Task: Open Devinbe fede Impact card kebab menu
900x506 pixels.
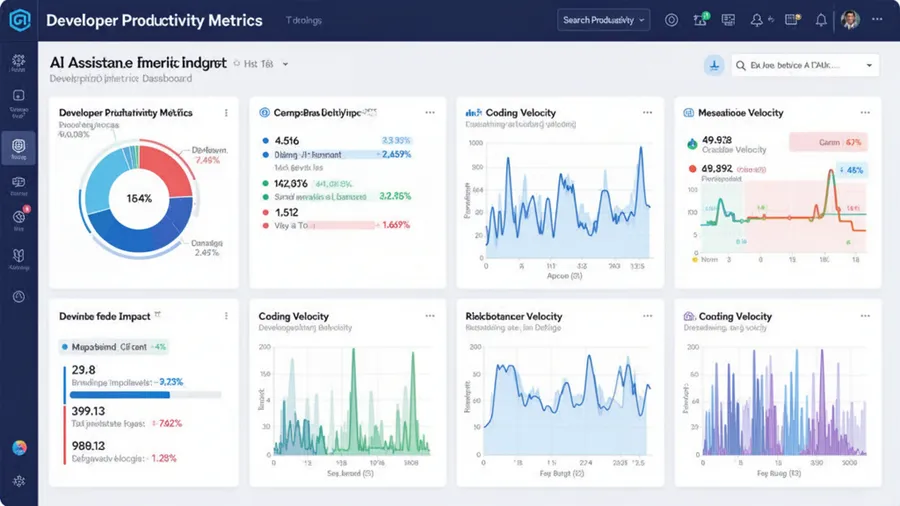Action: pos(226,316)
